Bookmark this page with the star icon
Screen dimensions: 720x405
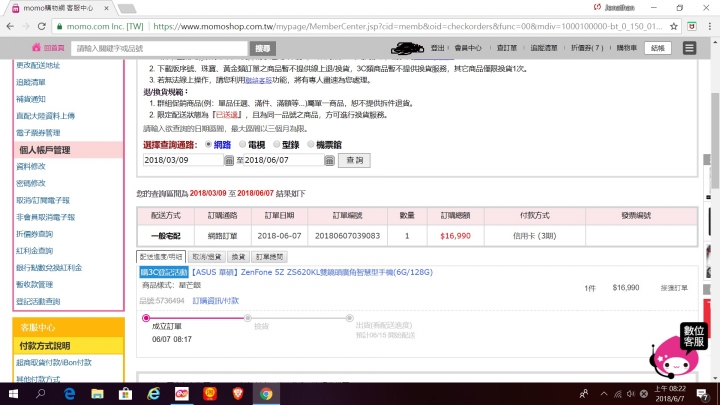click(674, 27)
